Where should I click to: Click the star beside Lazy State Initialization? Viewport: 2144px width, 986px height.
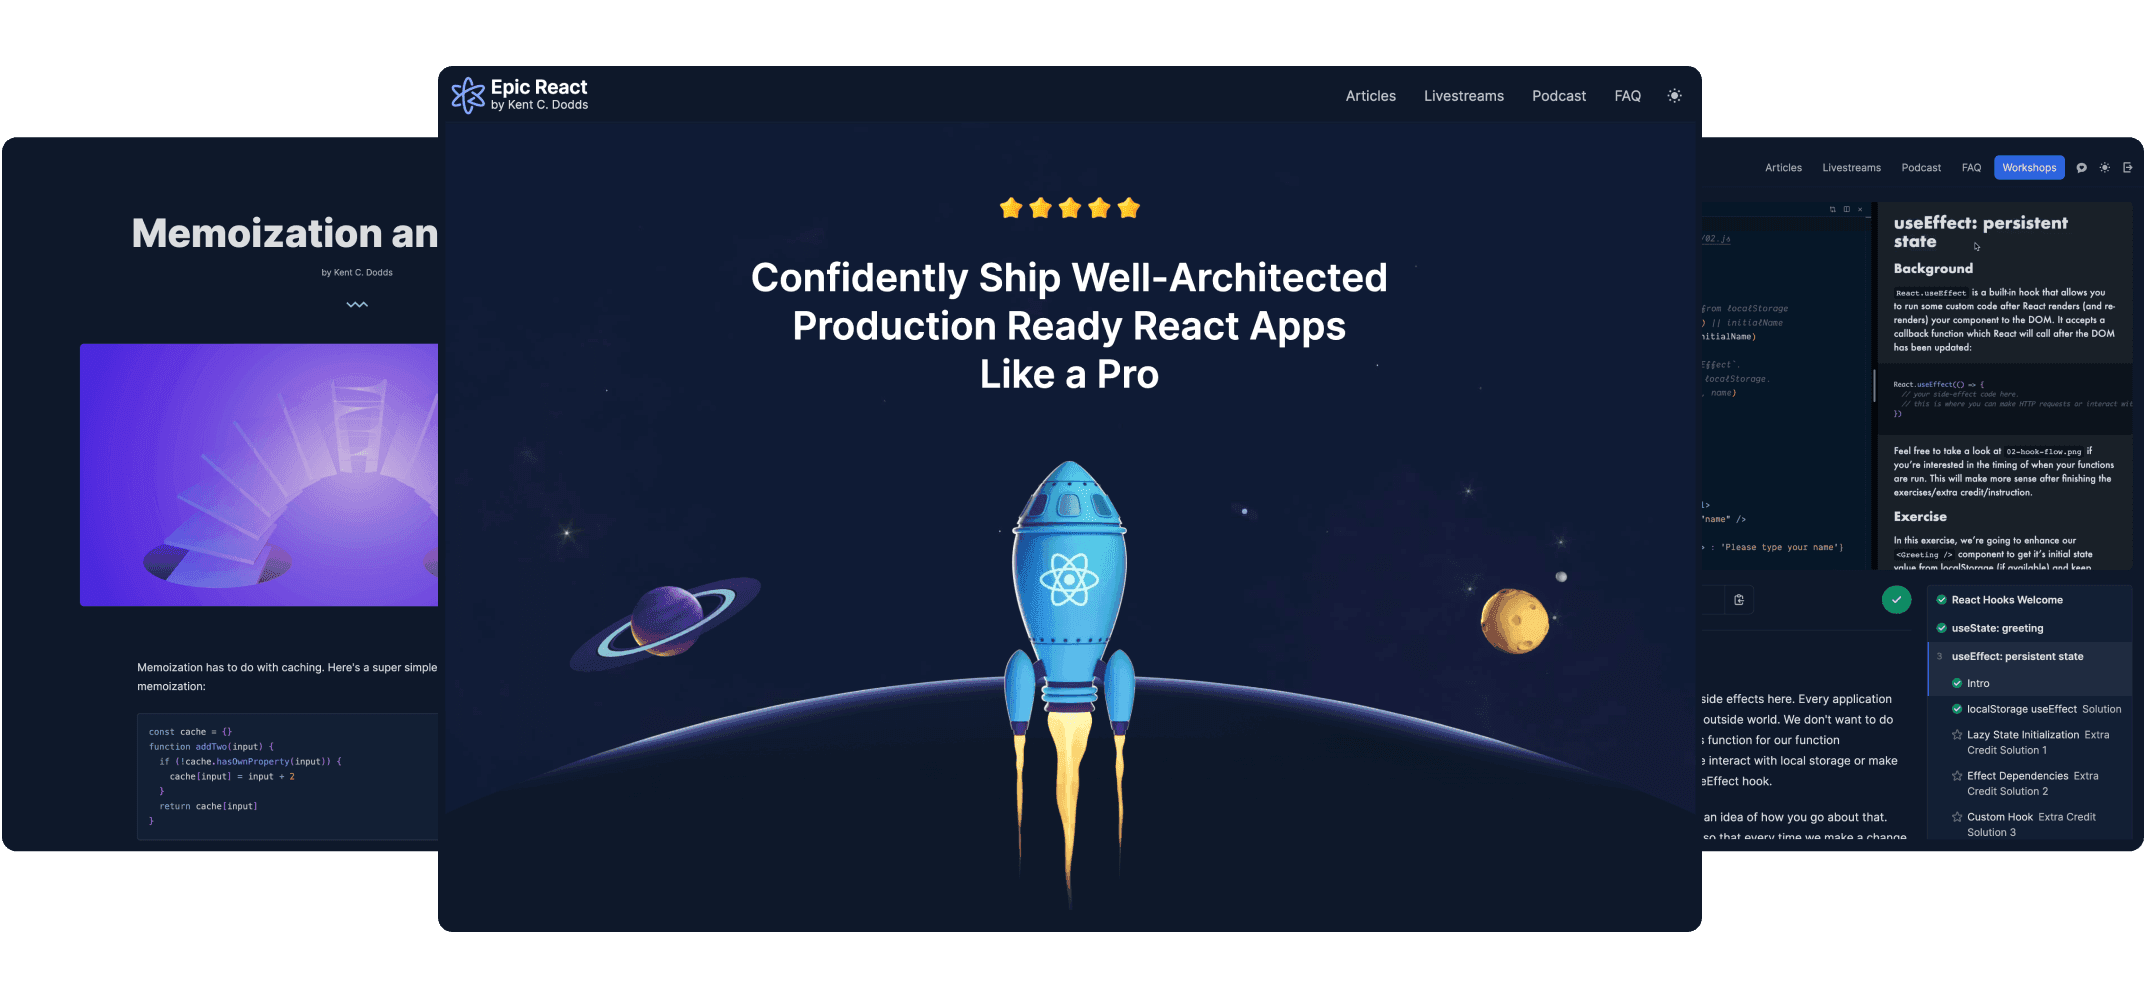point(1957,735)
